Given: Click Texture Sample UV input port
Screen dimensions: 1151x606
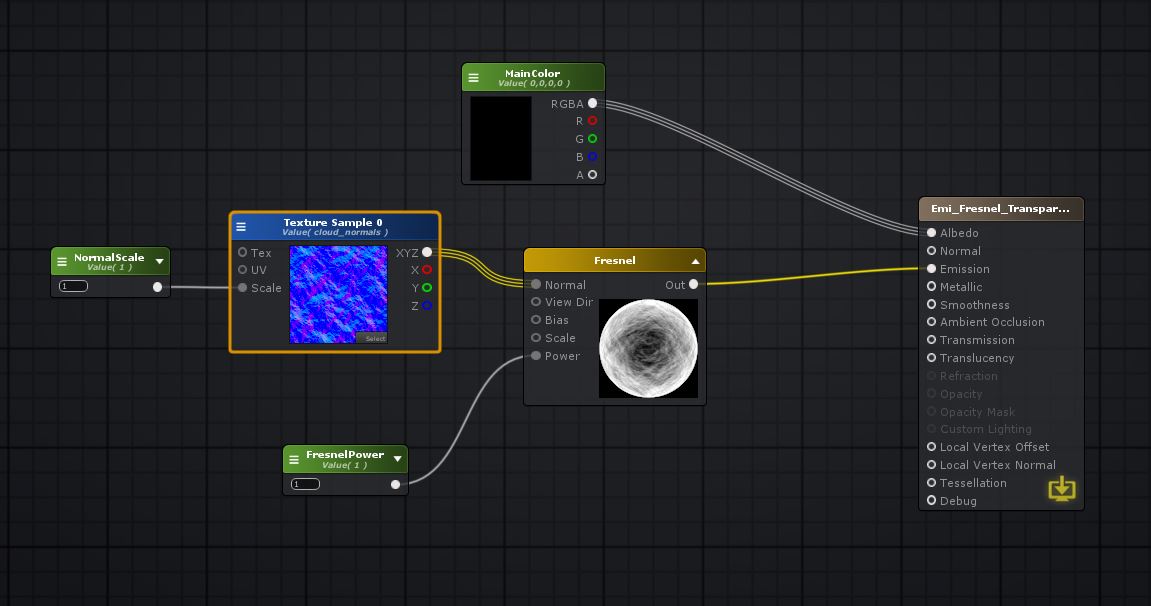Looking at the screenshot, I should pos(242,270).
